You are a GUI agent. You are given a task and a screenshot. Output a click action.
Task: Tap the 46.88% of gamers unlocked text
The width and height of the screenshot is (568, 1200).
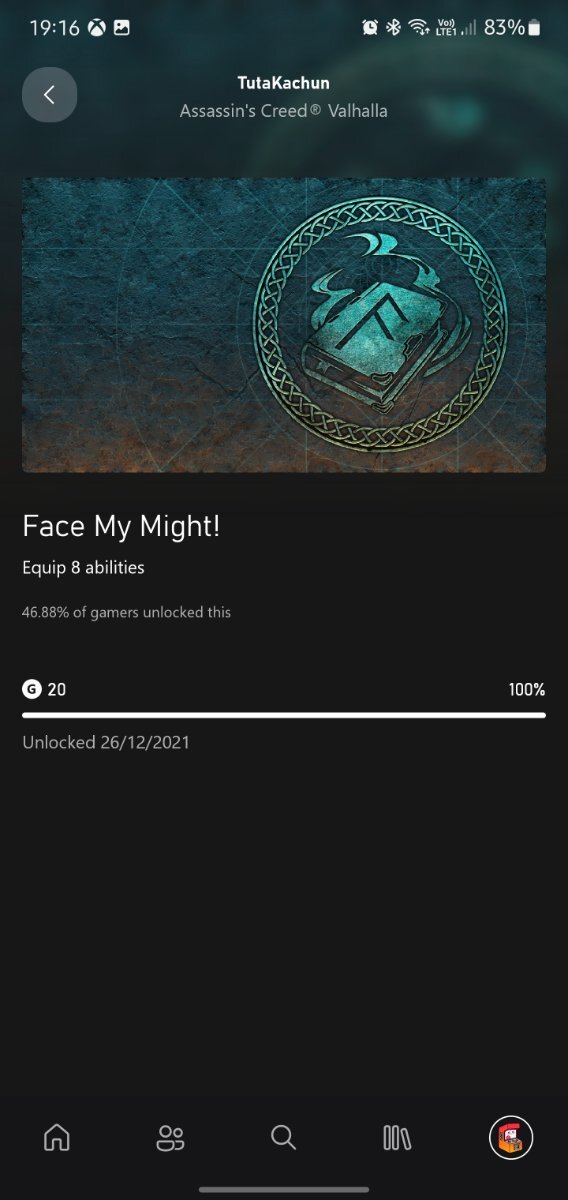tap(126, 612)
